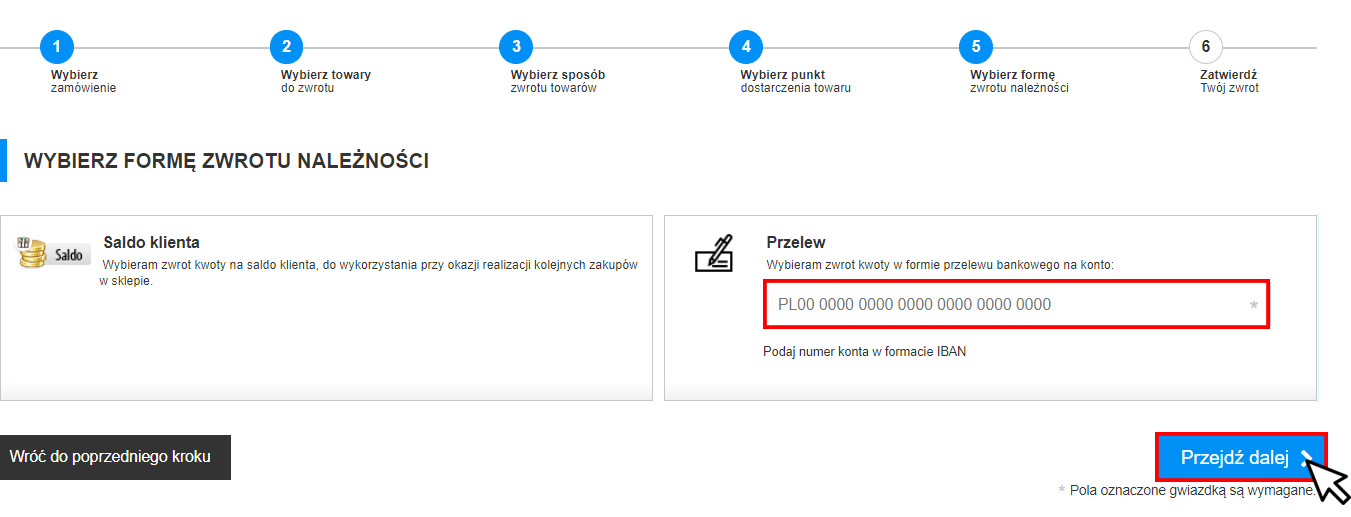Click the Saldo klienta description text

(x=368, y=273)
